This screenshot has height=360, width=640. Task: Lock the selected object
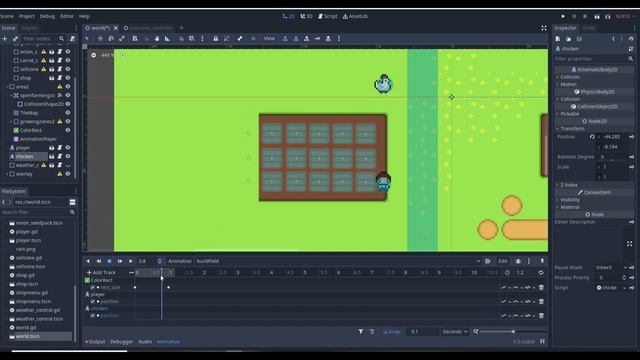[216, 38]
